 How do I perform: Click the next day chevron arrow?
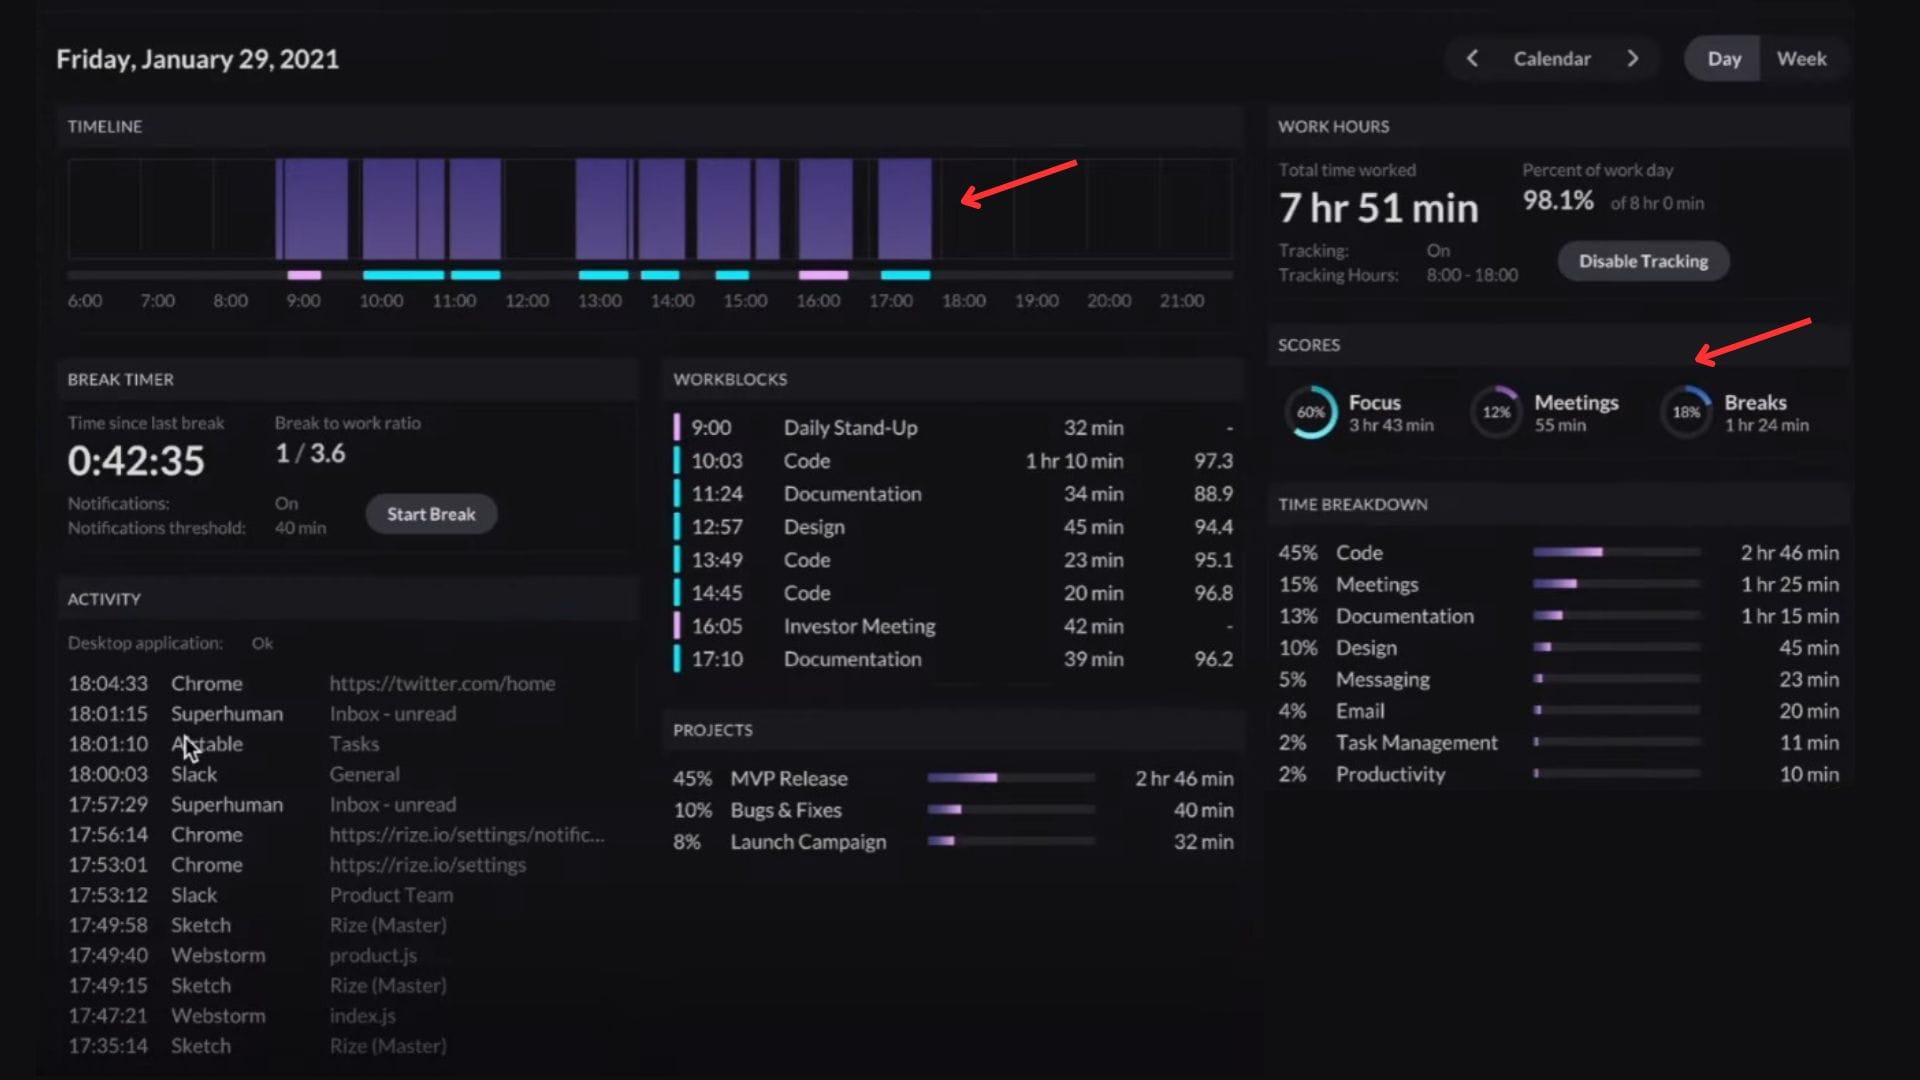[1633, 58]
